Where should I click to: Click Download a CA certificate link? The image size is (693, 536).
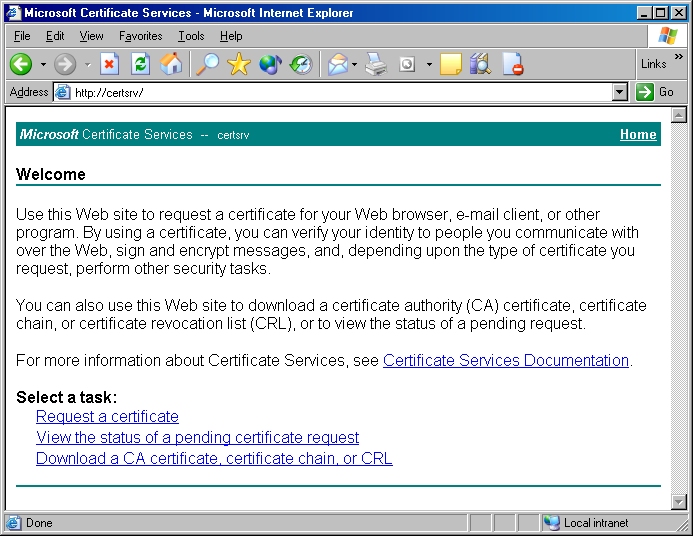214,458
